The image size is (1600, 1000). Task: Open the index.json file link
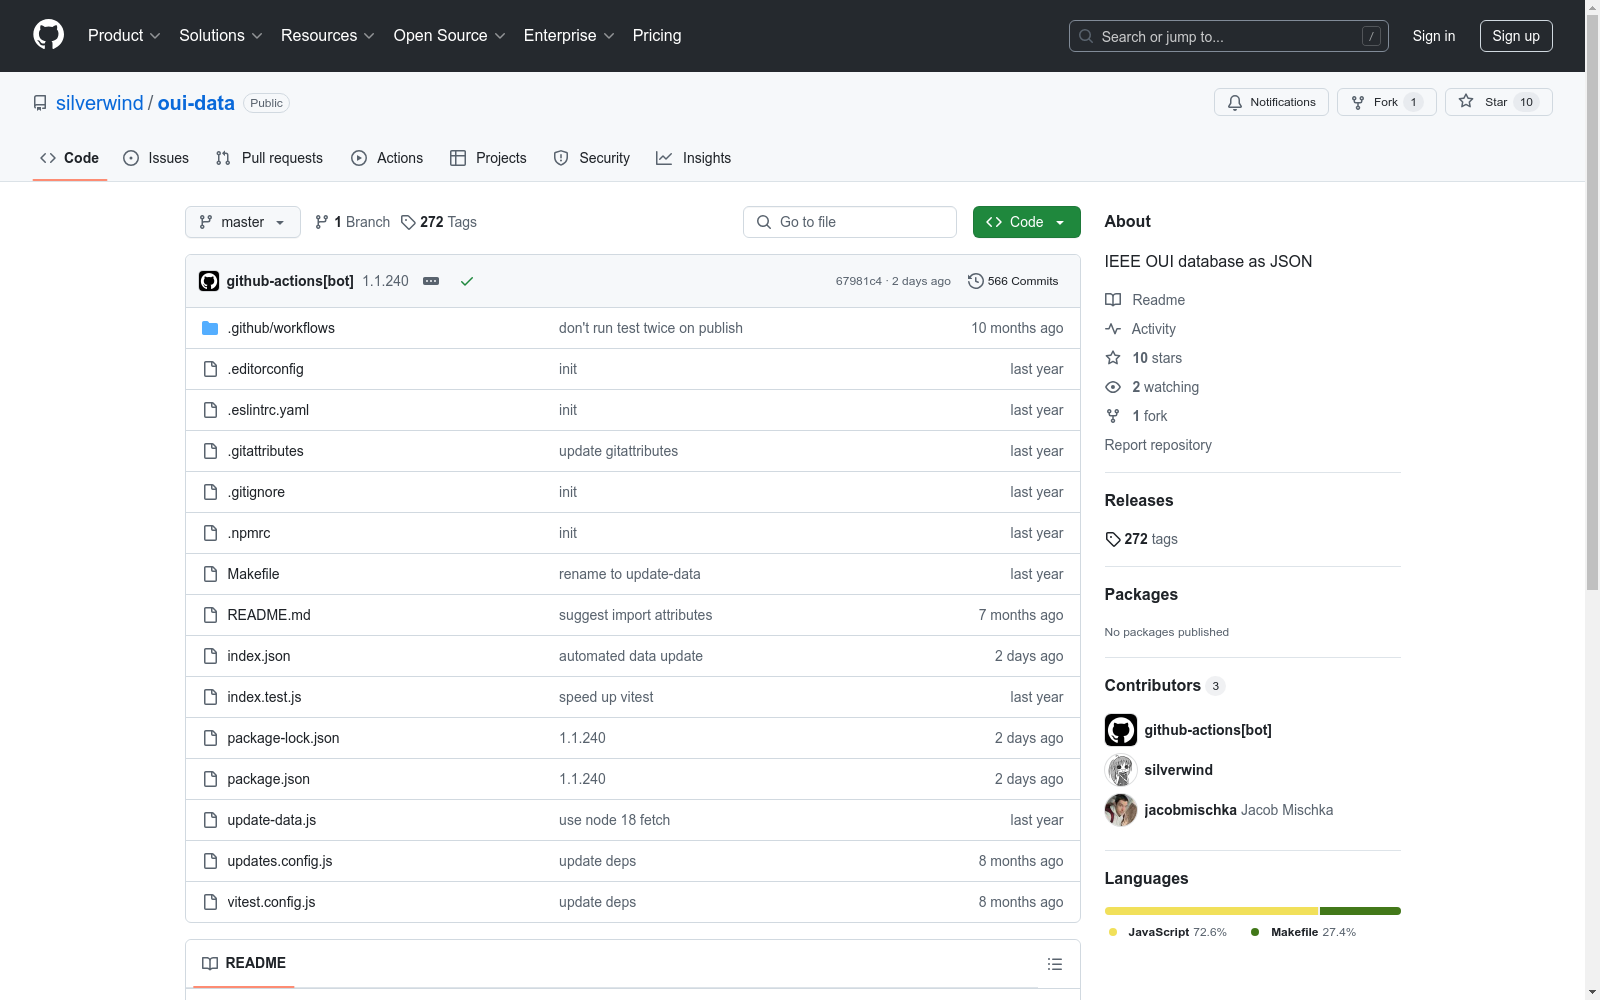tap(259, 656)
